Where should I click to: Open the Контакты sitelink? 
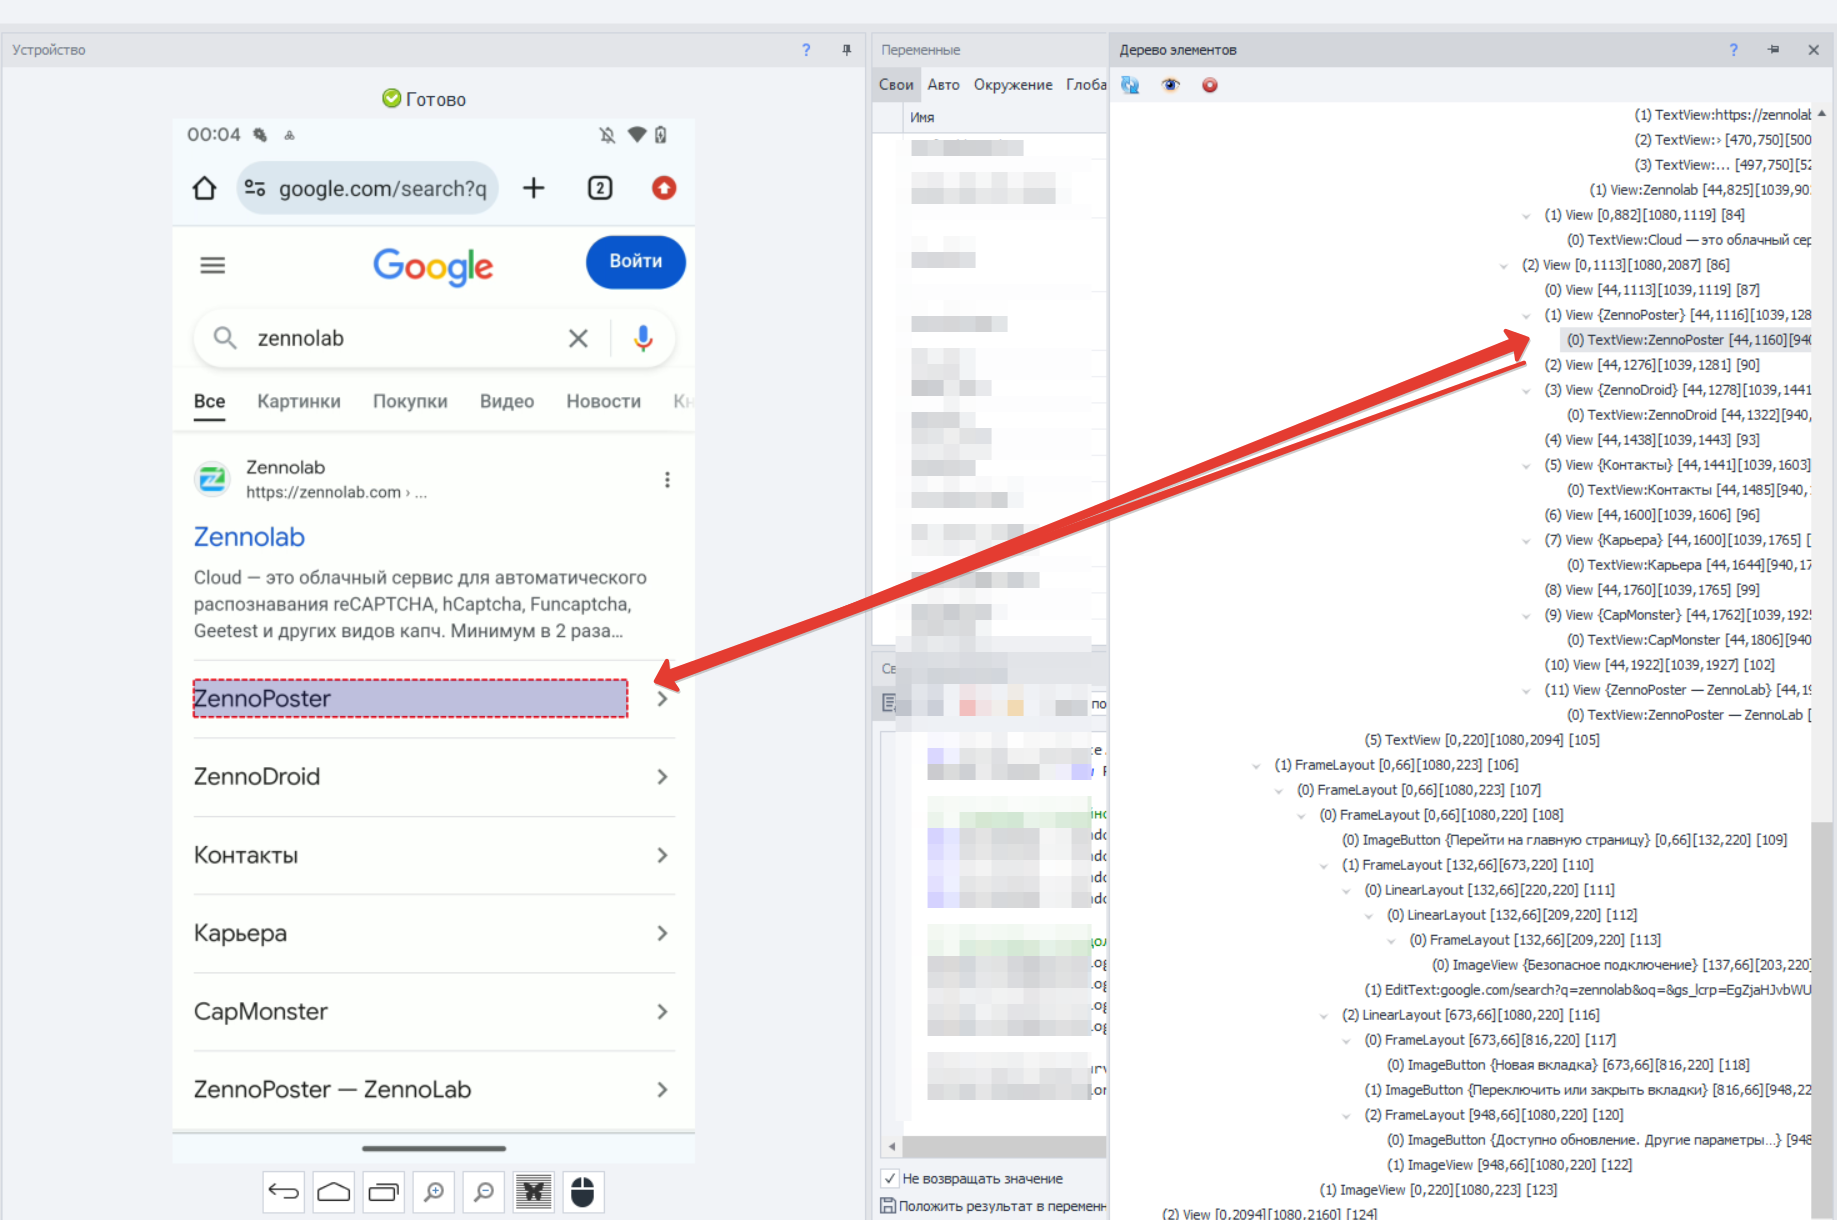246,855
